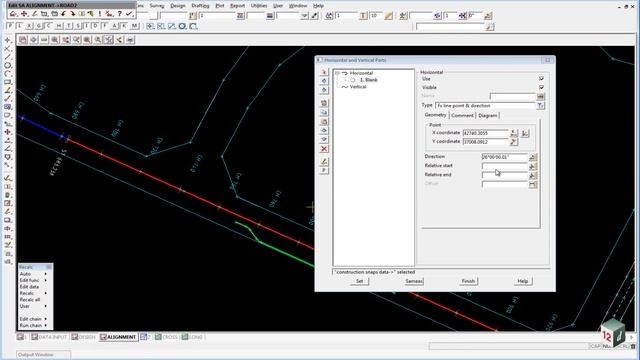Viewport: 640px width, 360px height.
Task: Click the zoom circle icon in snaps toolbar
Action: click(x=182, y=26)
